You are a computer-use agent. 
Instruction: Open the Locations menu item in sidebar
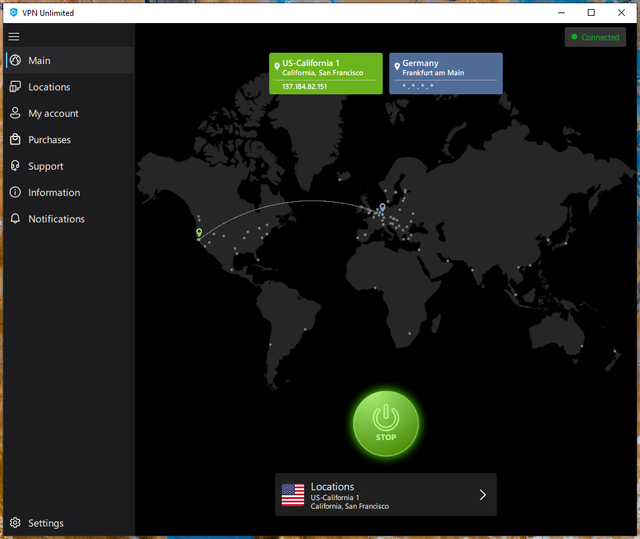pyautogui.click(x=69, y=87)
